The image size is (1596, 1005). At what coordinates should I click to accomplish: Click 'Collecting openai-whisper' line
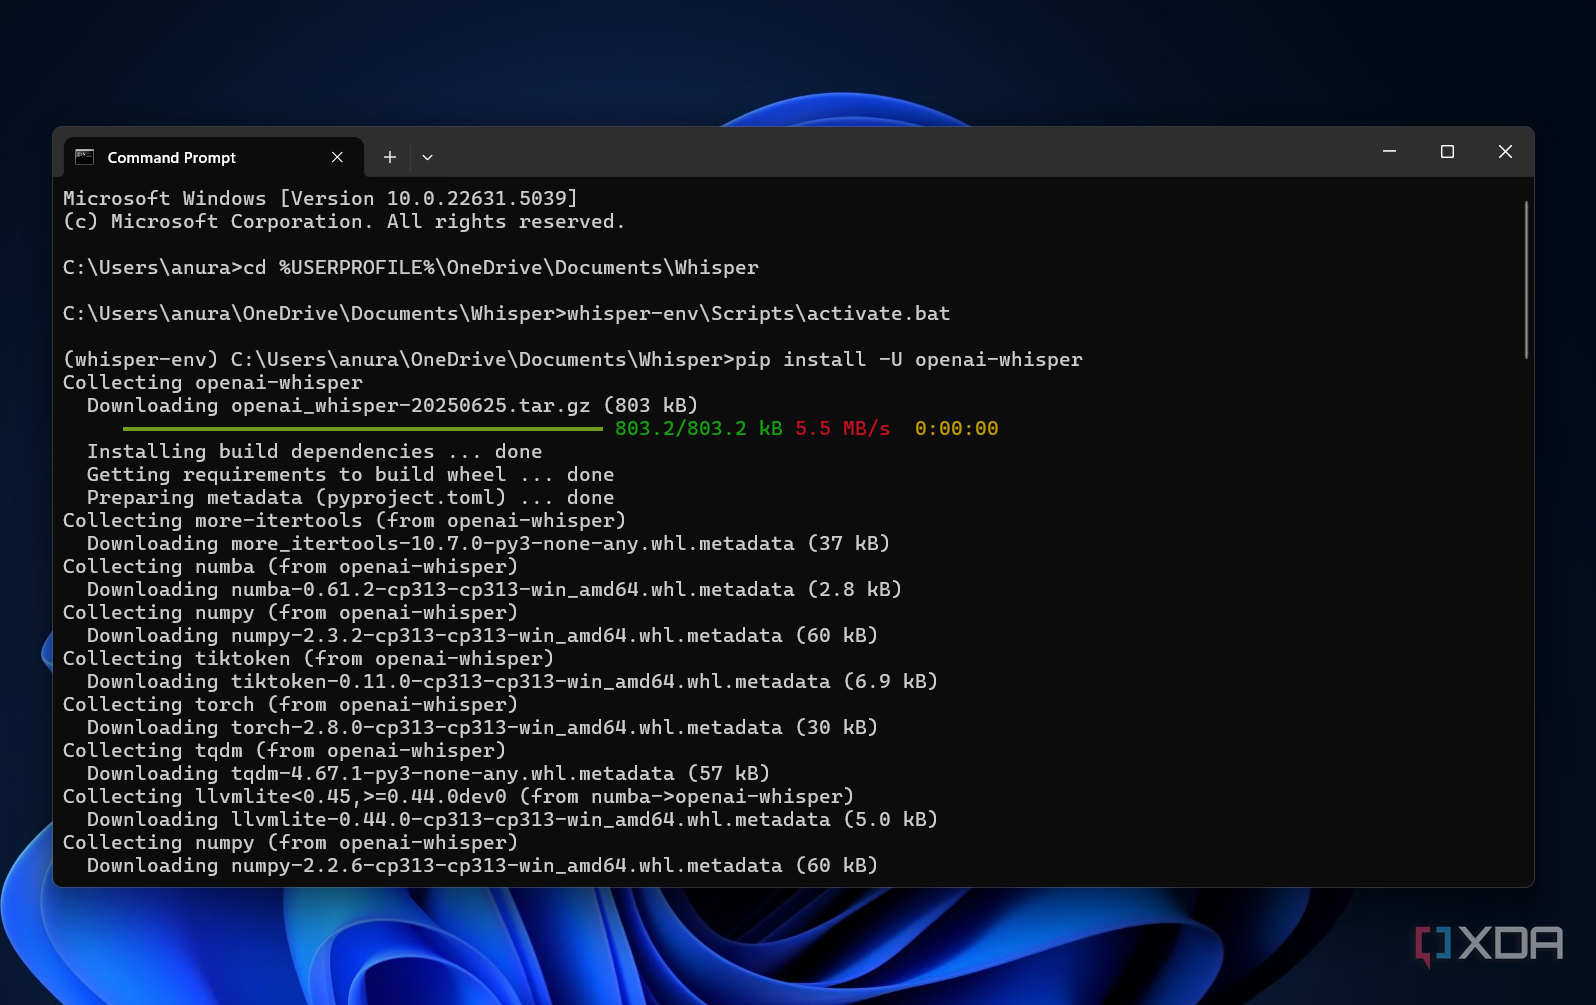[213, 382]
